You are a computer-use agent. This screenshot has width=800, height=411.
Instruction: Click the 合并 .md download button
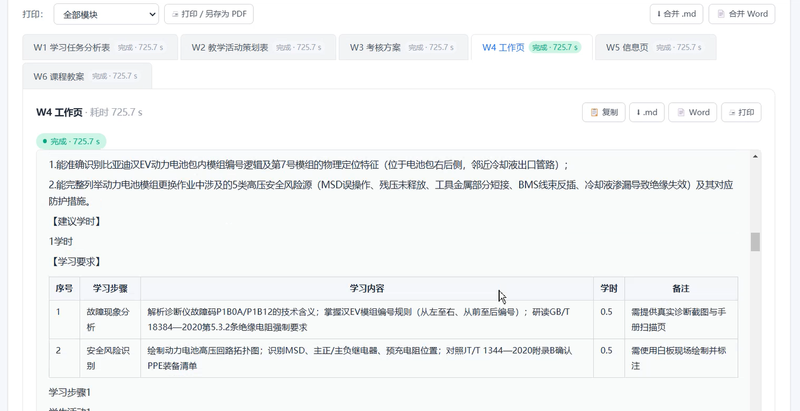[676, 14]
